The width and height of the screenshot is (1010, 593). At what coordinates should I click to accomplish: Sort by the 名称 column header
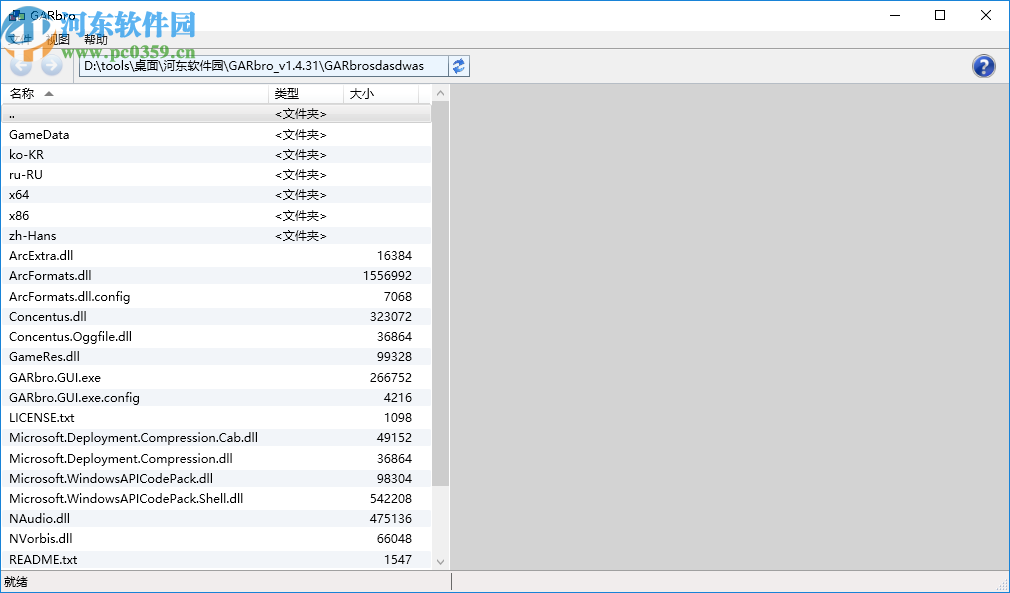tap(135, 94)
